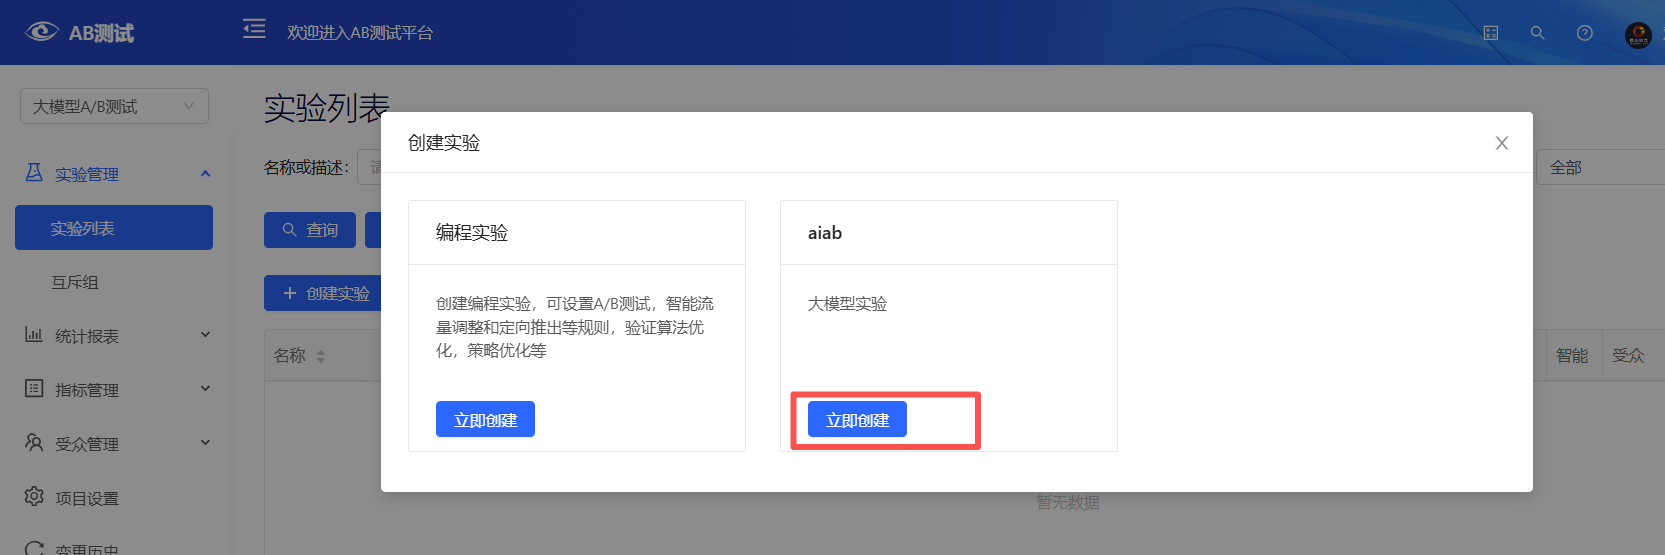The height and width of the screenshot is (555, 1665).
Task: Click the 名称 column sort arrows
Action: 321,356
